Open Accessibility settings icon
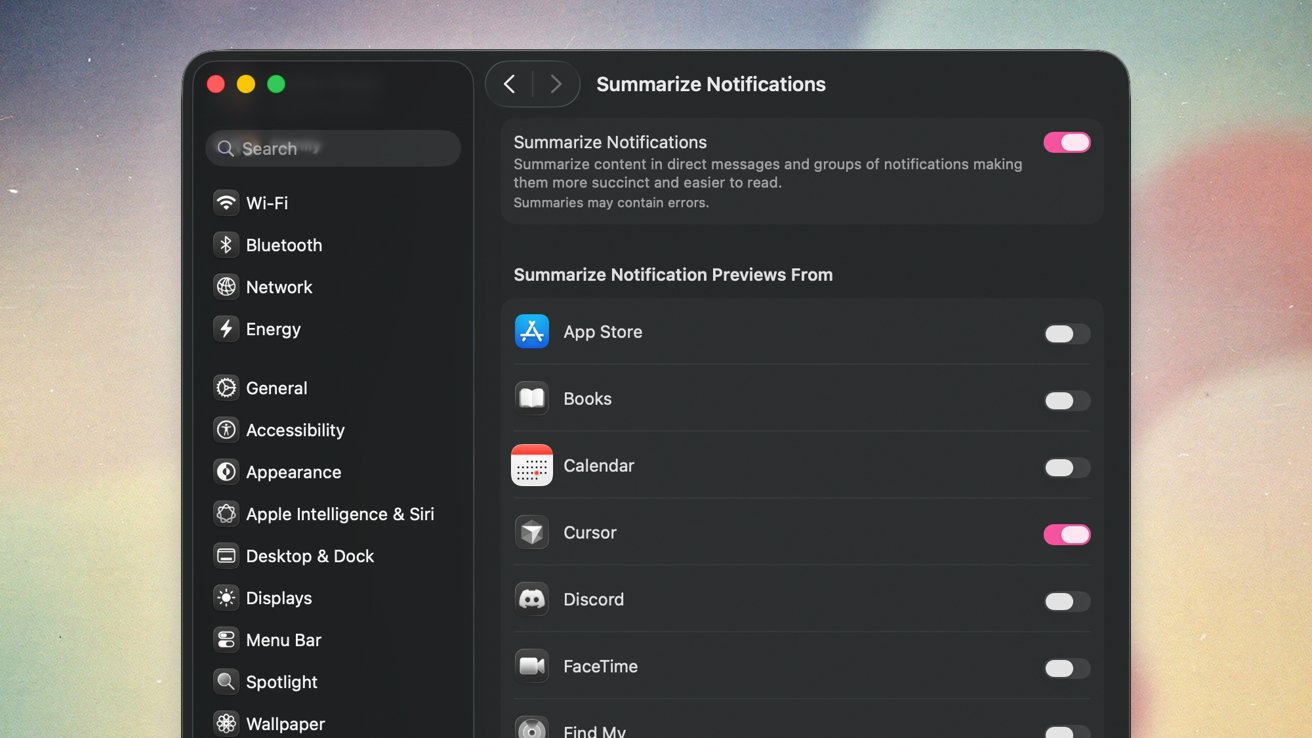 [x=226, y=430]
